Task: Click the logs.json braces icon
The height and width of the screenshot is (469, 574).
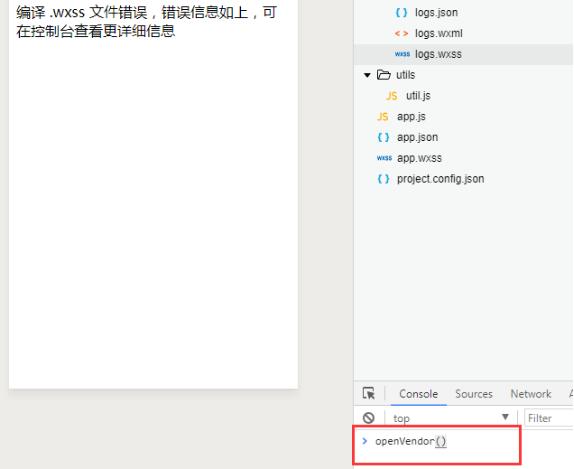Action: coord(401,13)
